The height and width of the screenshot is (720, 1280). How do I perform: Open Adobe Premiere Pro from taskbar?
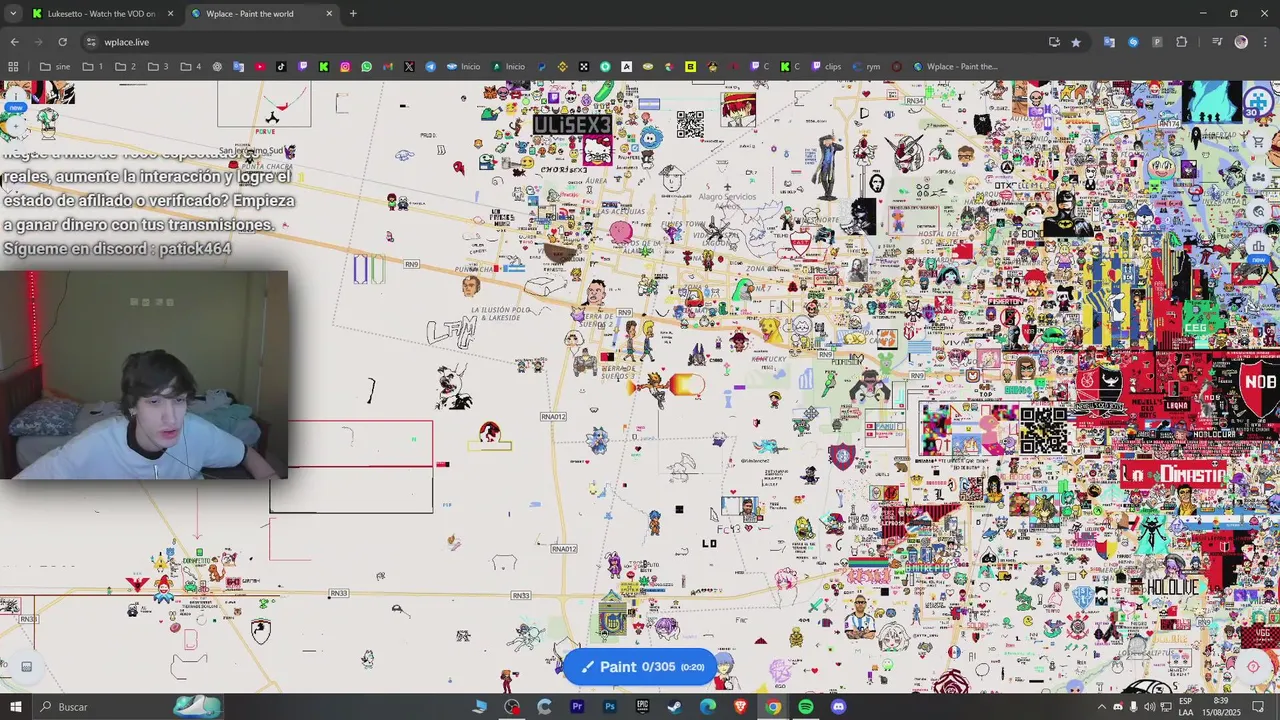click(577, 707)
